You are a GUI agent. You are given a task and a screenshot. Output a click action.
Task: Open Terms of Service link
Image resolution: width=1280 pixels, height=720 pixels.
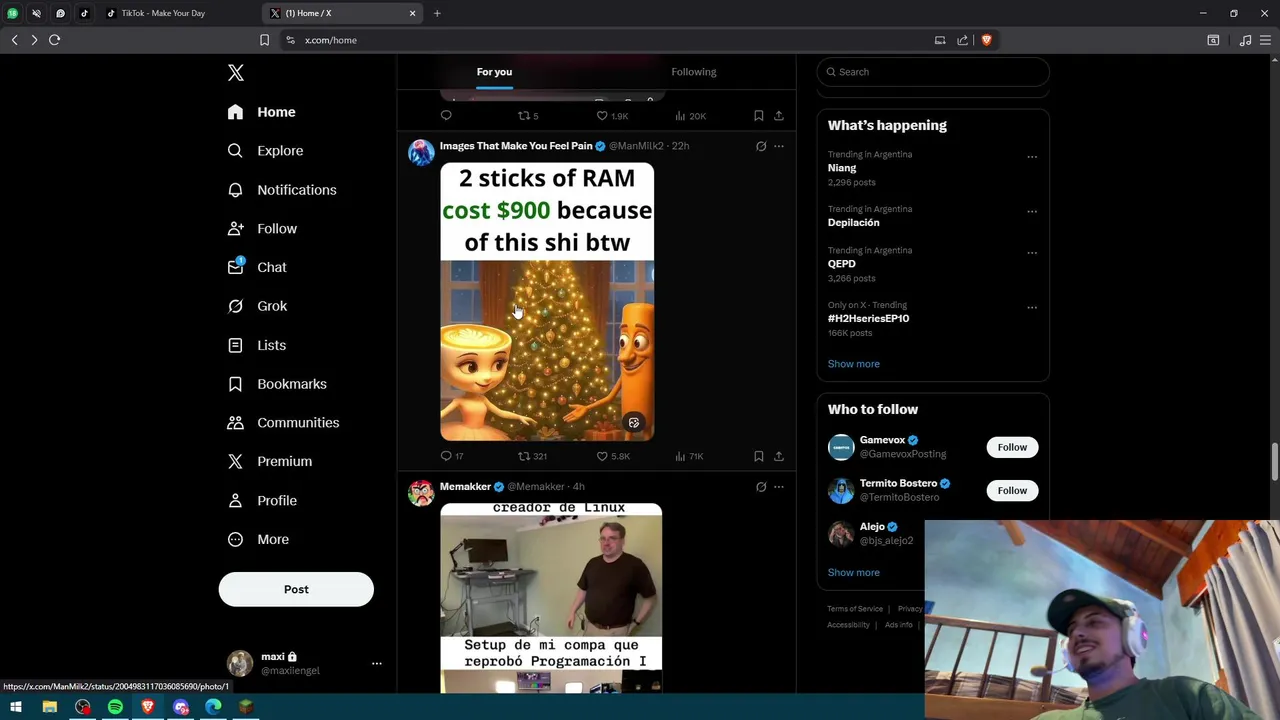855,609
